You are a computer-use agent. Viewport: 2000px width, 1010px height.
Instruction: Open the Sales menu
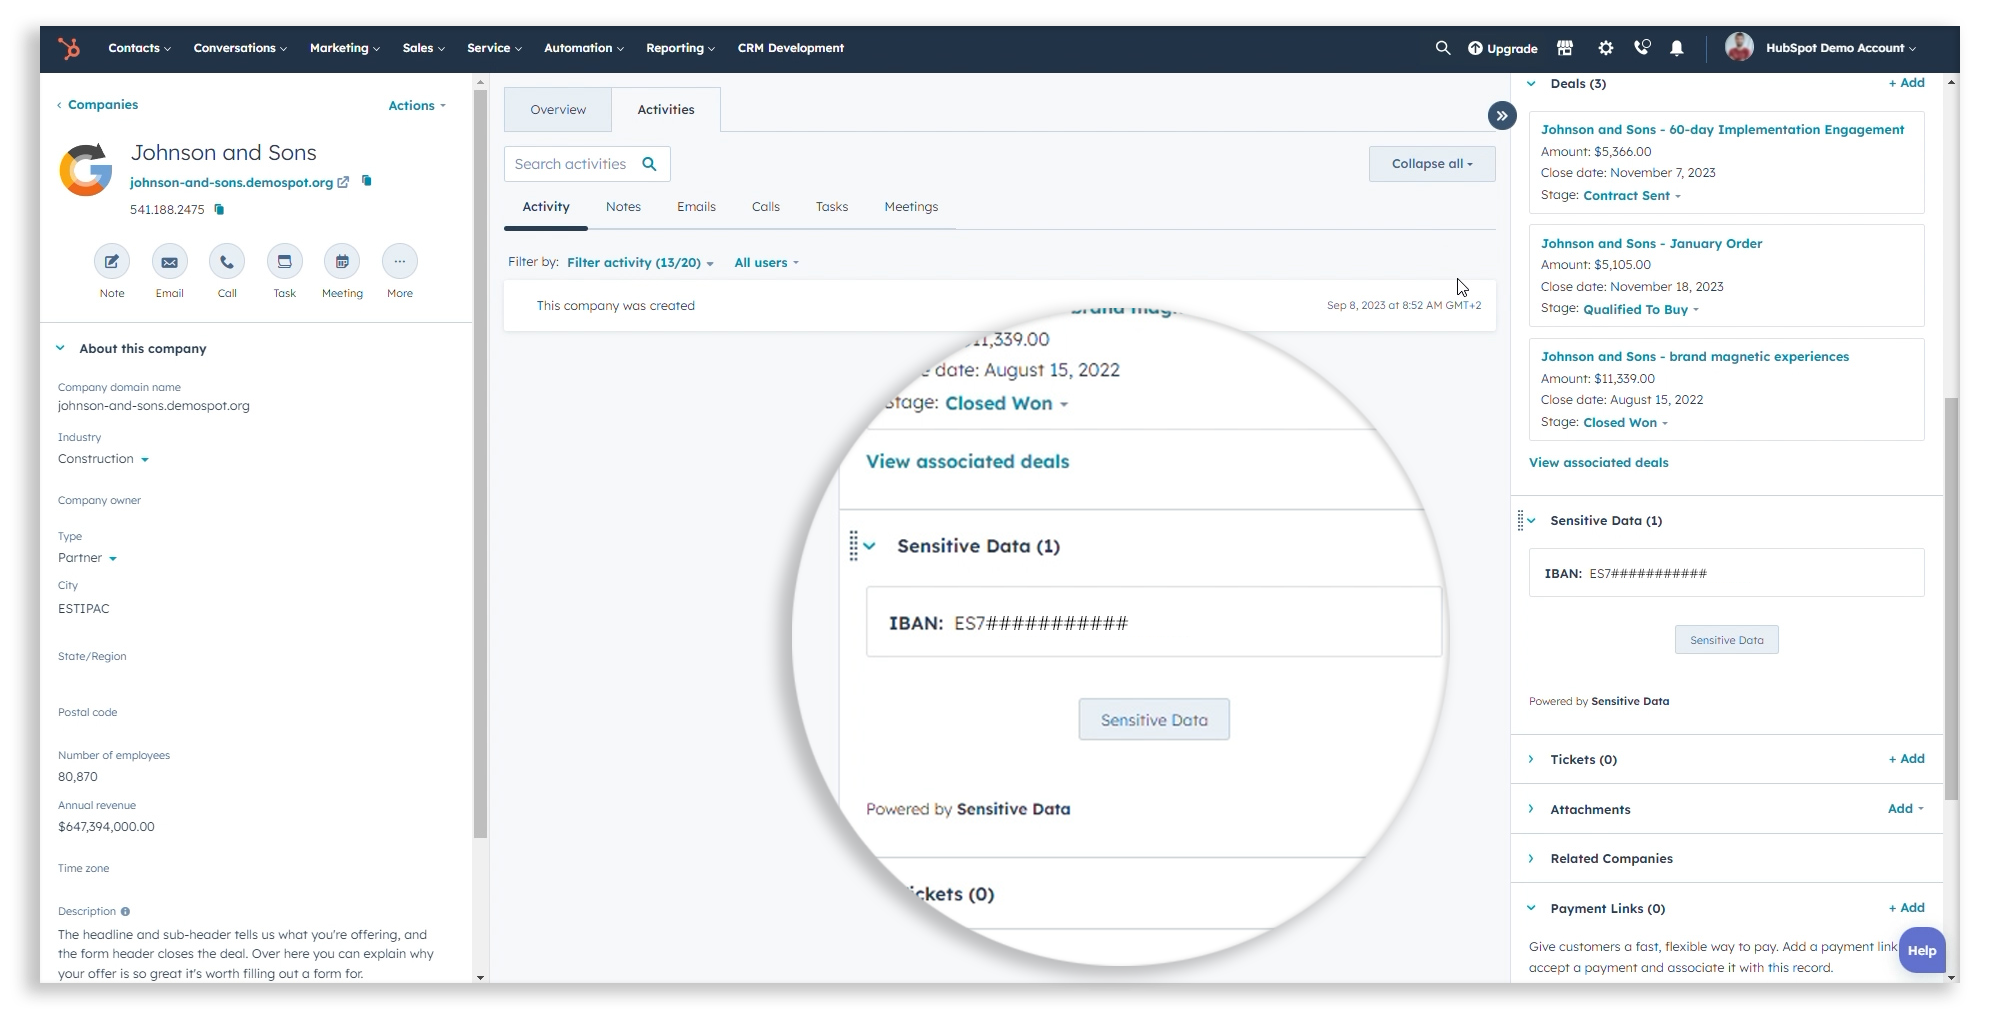tap(423, 48)
